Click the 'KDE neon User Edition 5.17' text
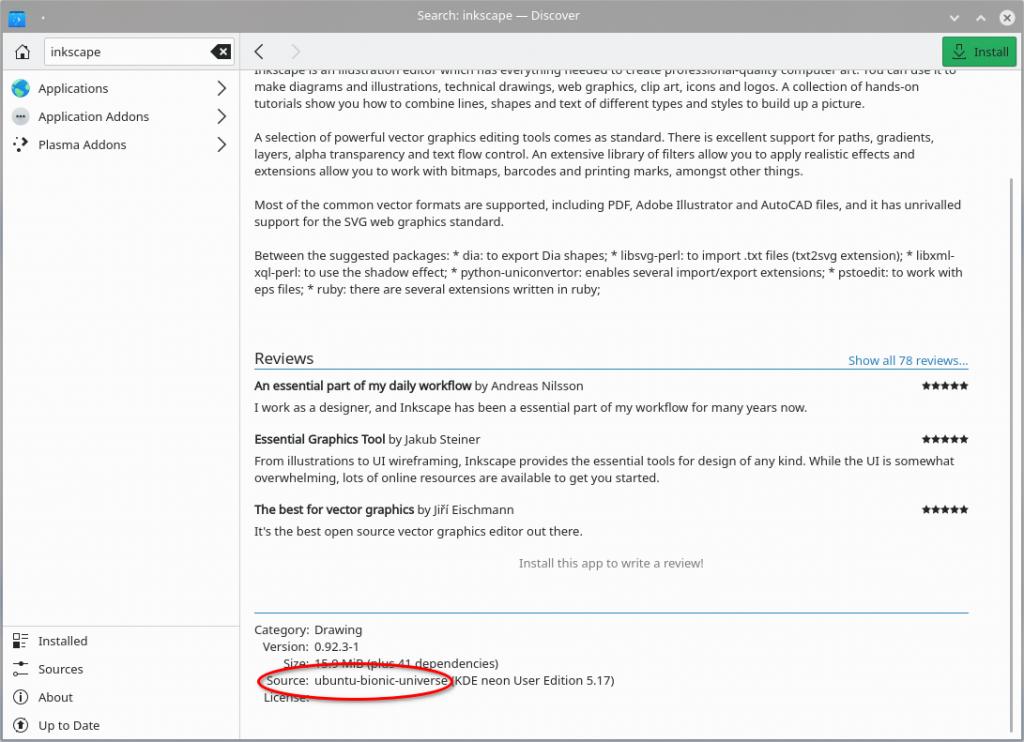1024x742 pixels. [x=533, y=681]
